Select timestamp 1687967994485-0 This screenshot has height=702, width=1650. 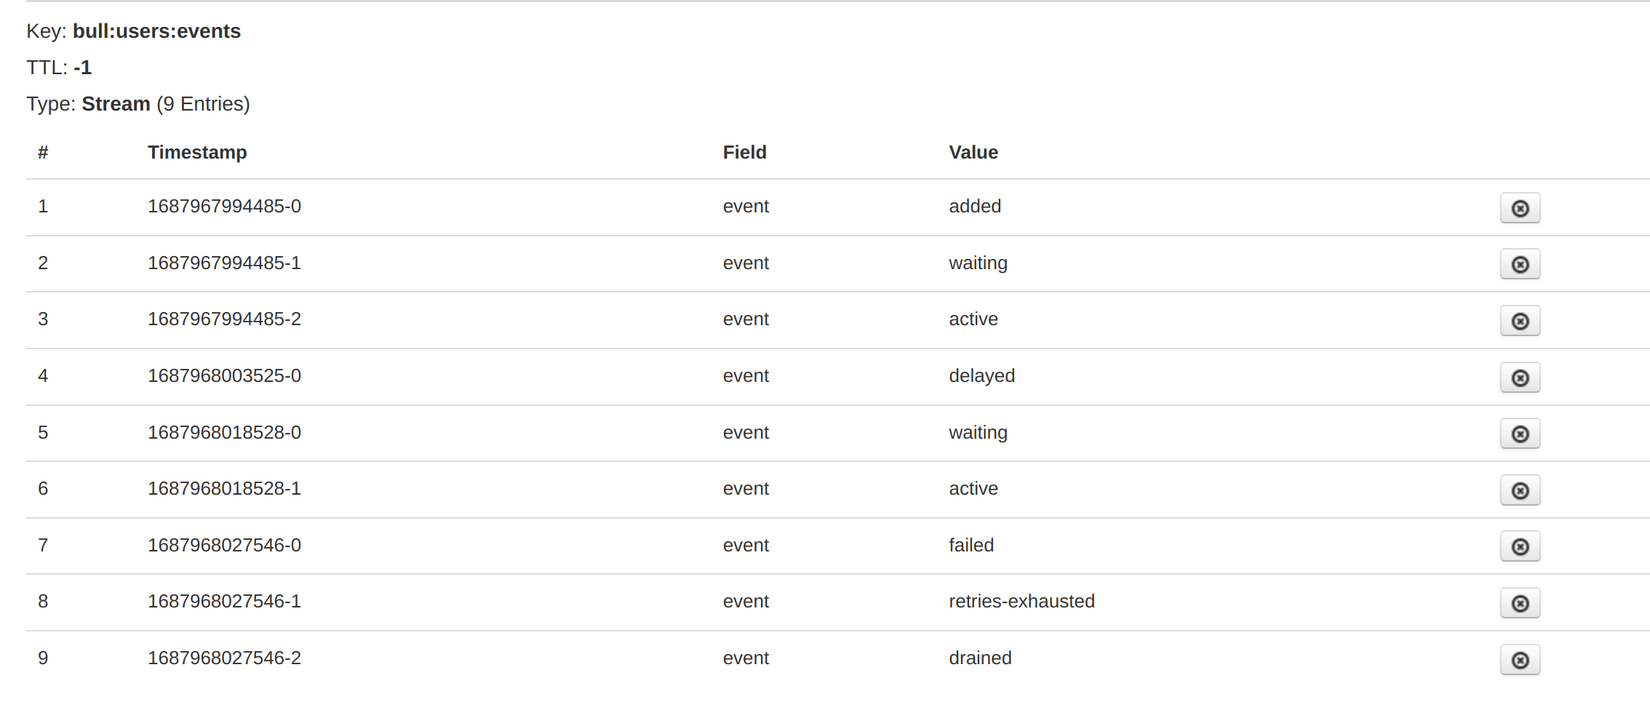pyautogui.click(x=224, y=206)
